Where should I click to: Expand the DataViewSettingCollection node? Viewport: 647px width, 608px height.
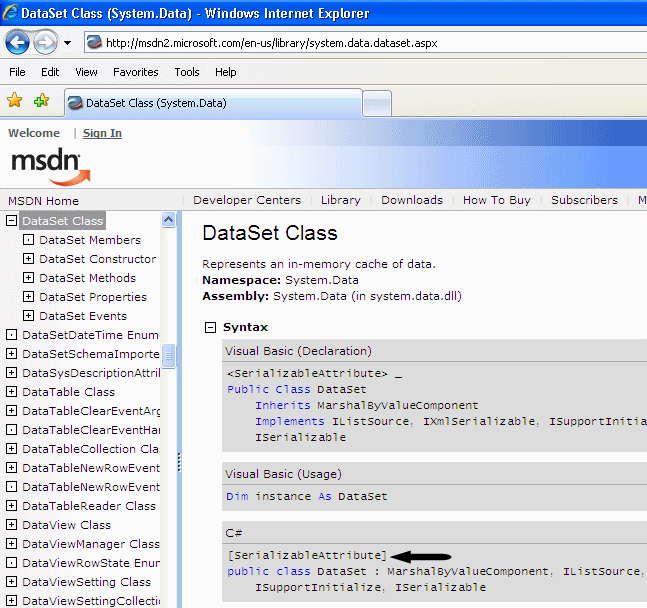12,600
